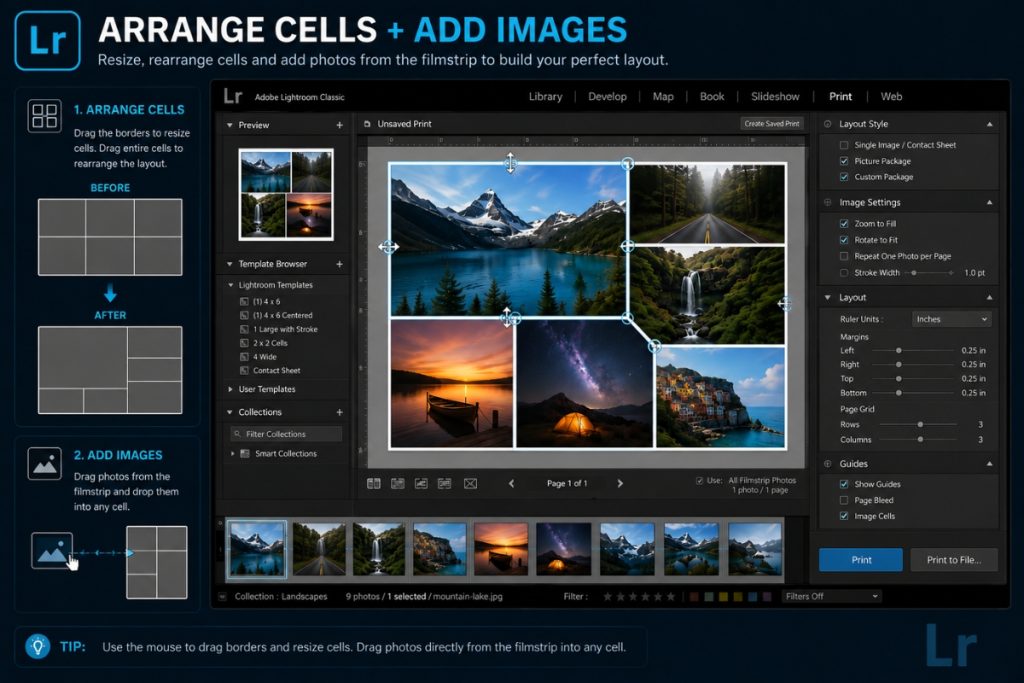Screen dimensions: 1024x683
Task: Expand the User Templates folder
Action: tap(231, 389)
